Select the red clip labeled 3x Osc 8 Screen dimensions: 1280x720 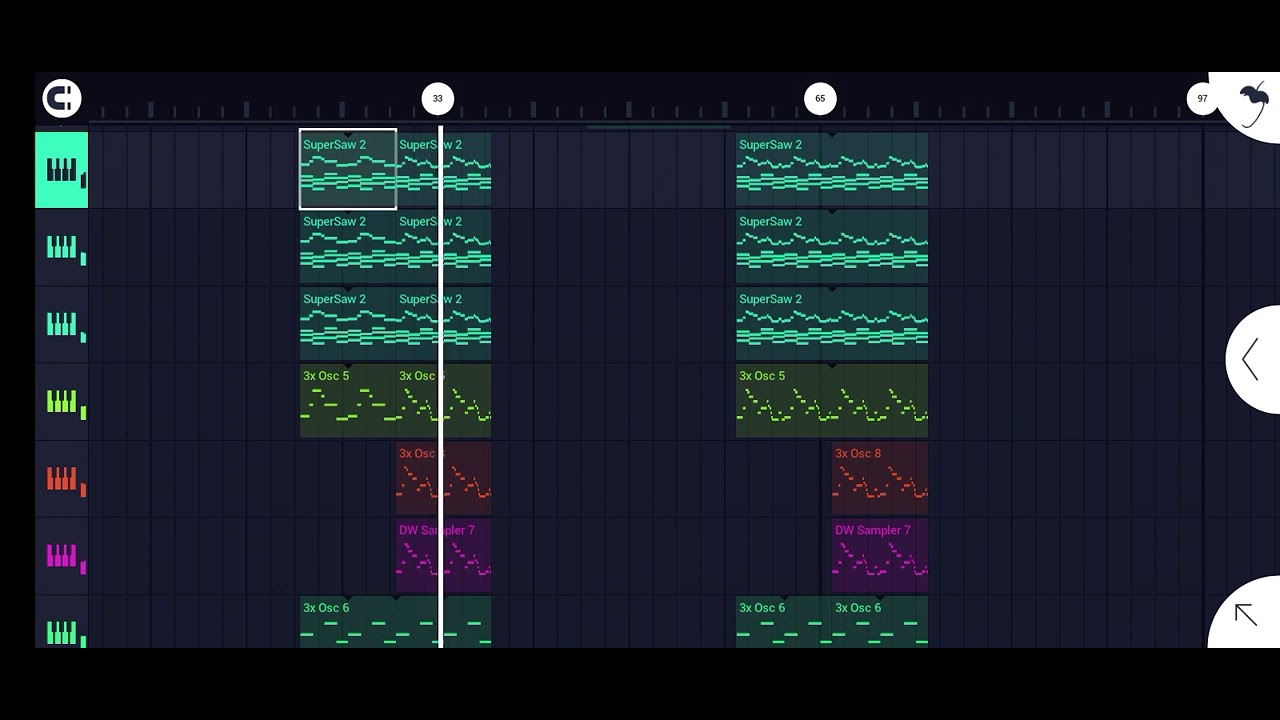pyautogui.click(x=880, y=478)
